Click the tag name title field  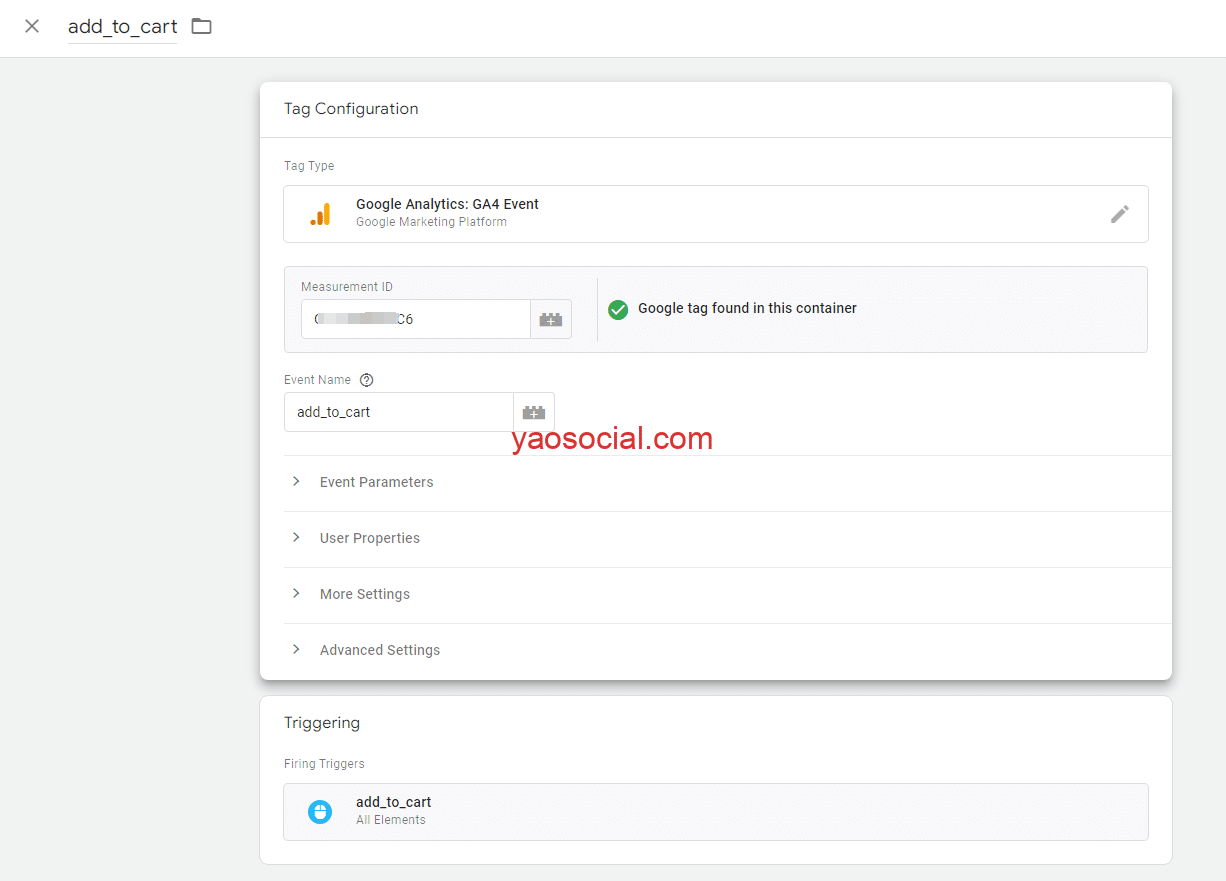pos(122,27)
